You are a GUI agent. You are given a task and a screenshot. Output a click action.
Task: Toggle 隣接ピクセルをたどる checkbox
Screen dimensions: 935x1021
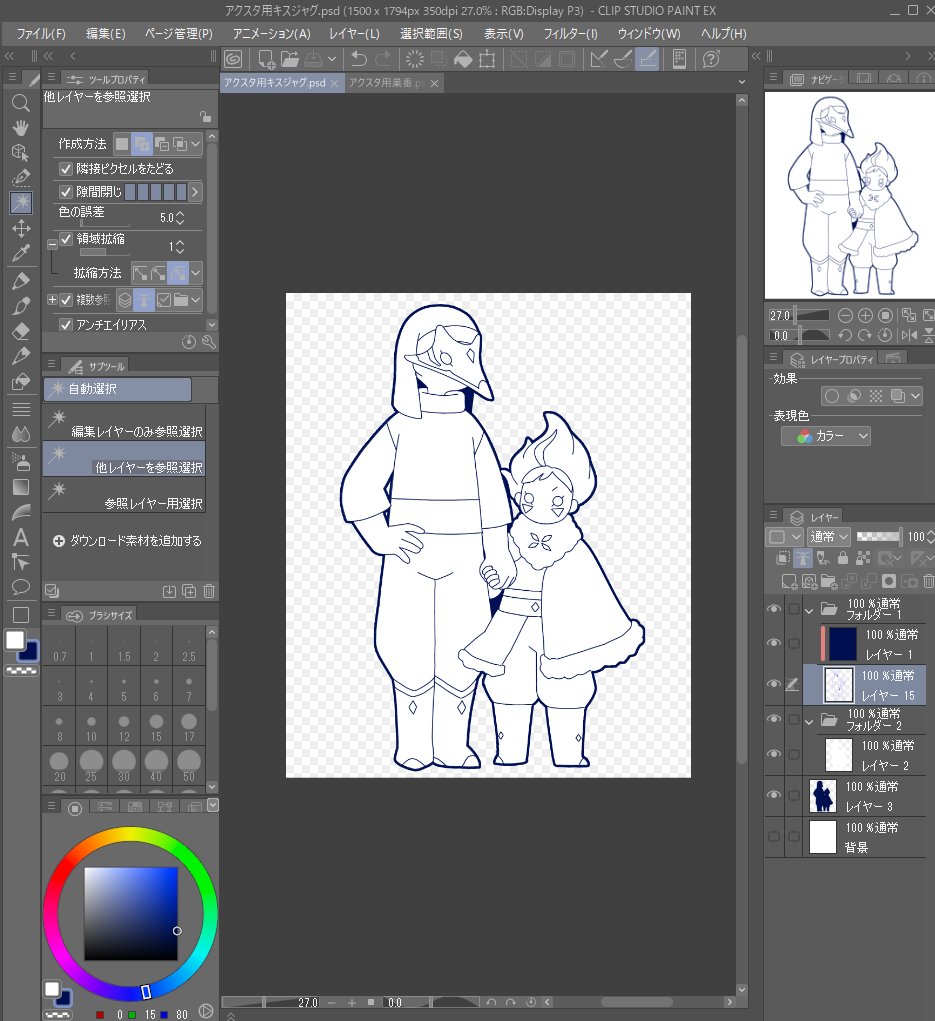[66, 169]
